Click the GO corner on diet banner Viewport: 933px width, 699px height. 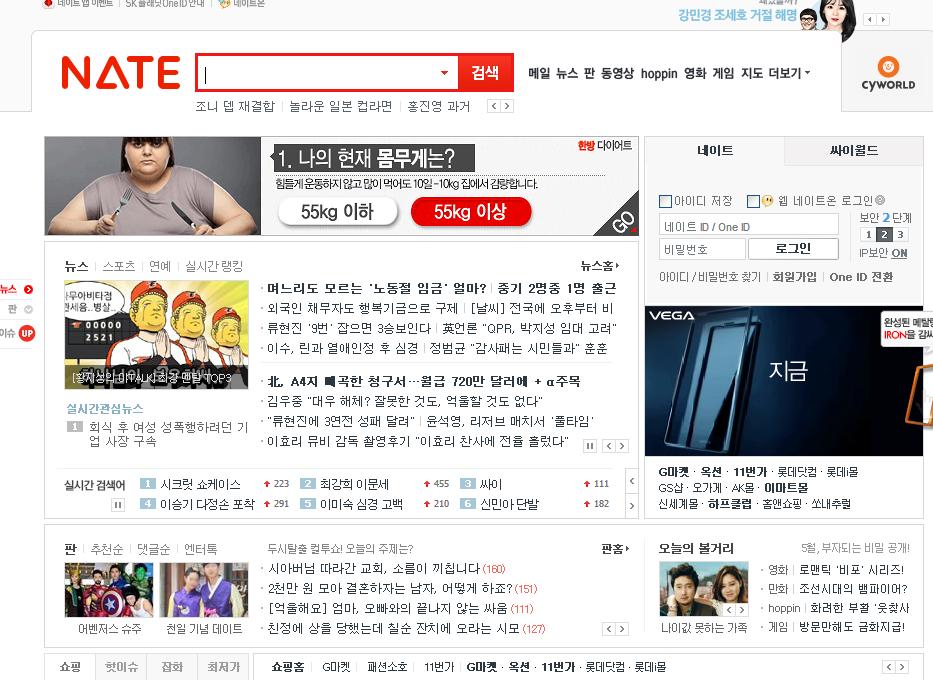pyautogui.click(x=622, y=221)
